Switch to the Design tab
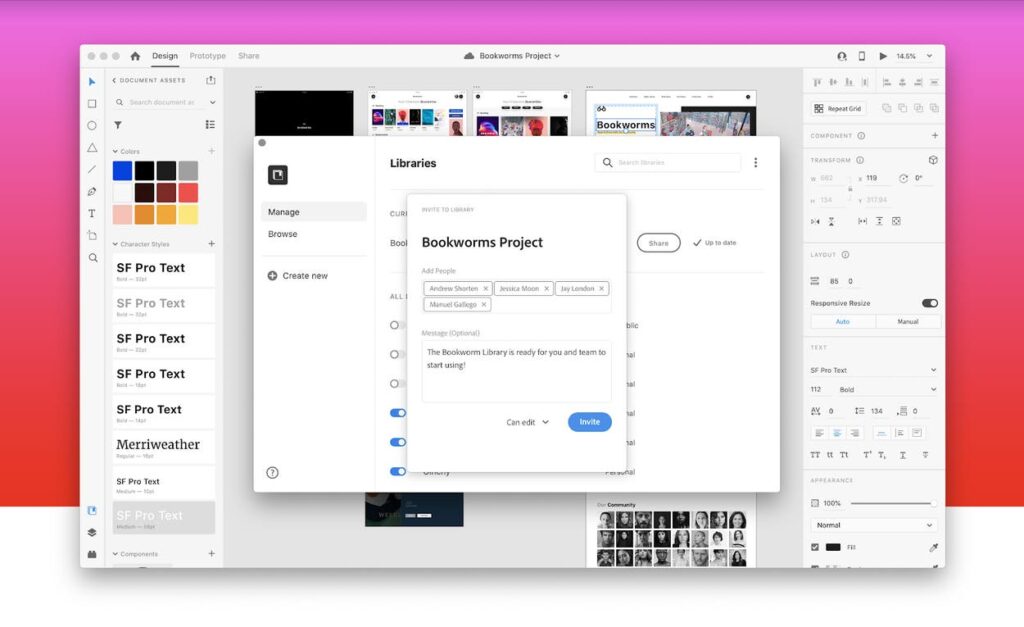The height and width of the screenshot is (627, 1024). coord(165,56)
